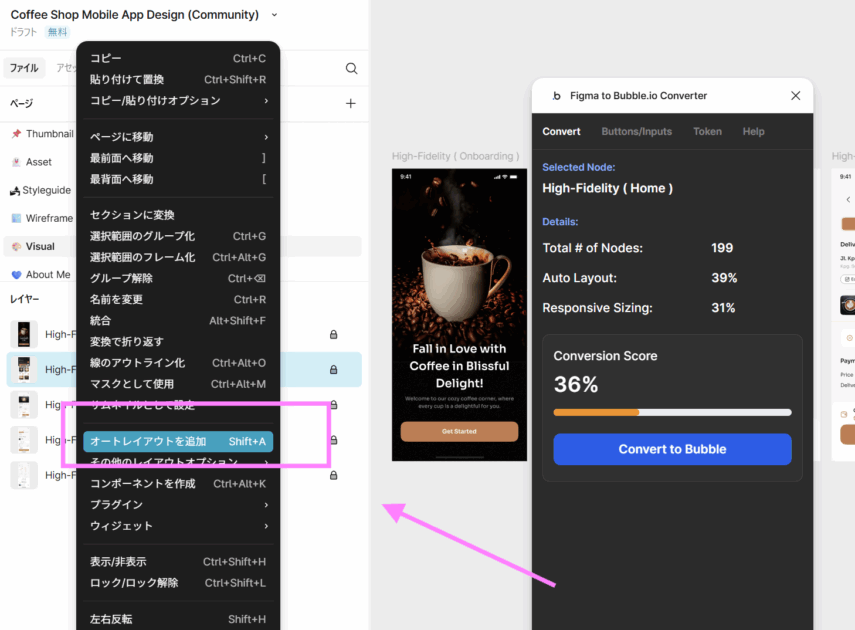Screen dimensions: 855x630
Task: Select the Thumbnail page
Action: point(49,134)
